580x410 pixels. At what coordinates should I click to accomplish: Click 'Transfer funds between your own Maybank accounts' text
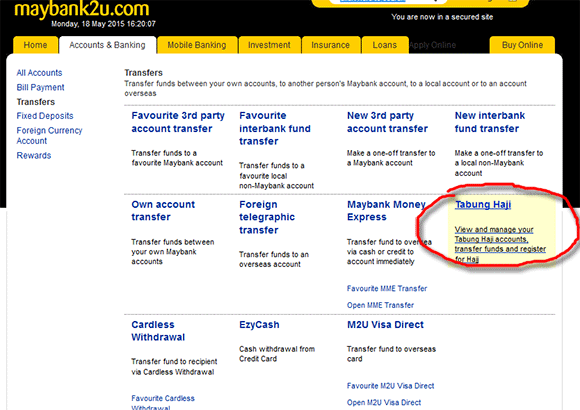173,252
